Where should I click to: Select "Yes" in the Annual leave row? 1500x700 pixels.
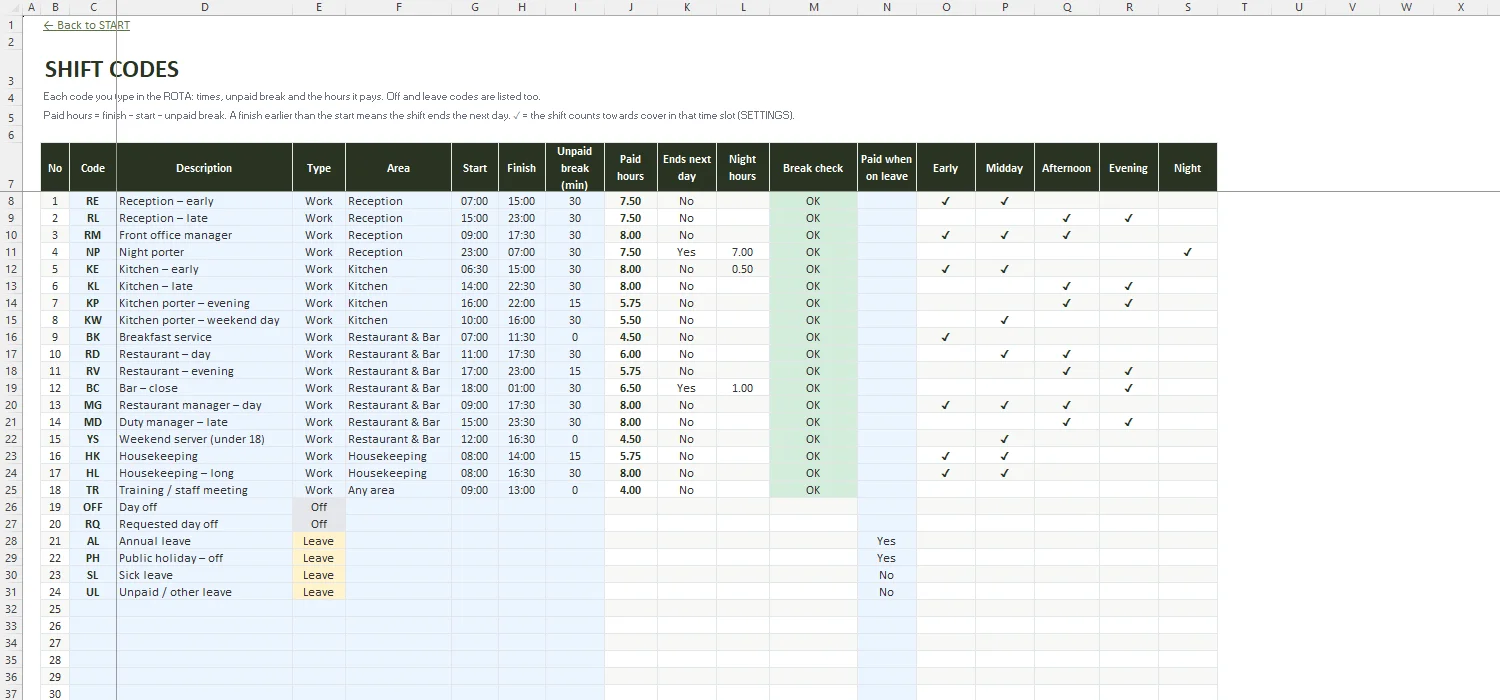[x=886, y=541]
